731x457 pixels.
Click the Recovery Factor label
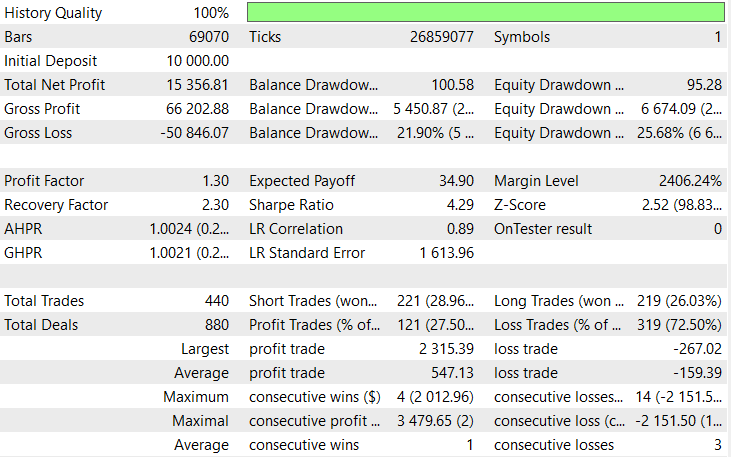(56, 205)
